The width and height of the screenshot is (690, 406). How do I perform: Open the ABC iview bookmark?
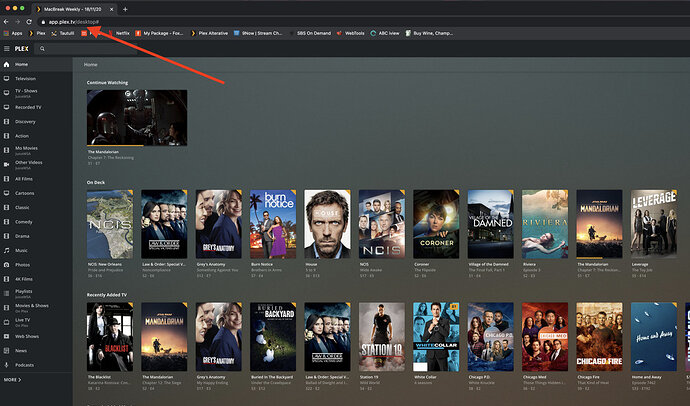pyautogui.click(x=385, y=33)
